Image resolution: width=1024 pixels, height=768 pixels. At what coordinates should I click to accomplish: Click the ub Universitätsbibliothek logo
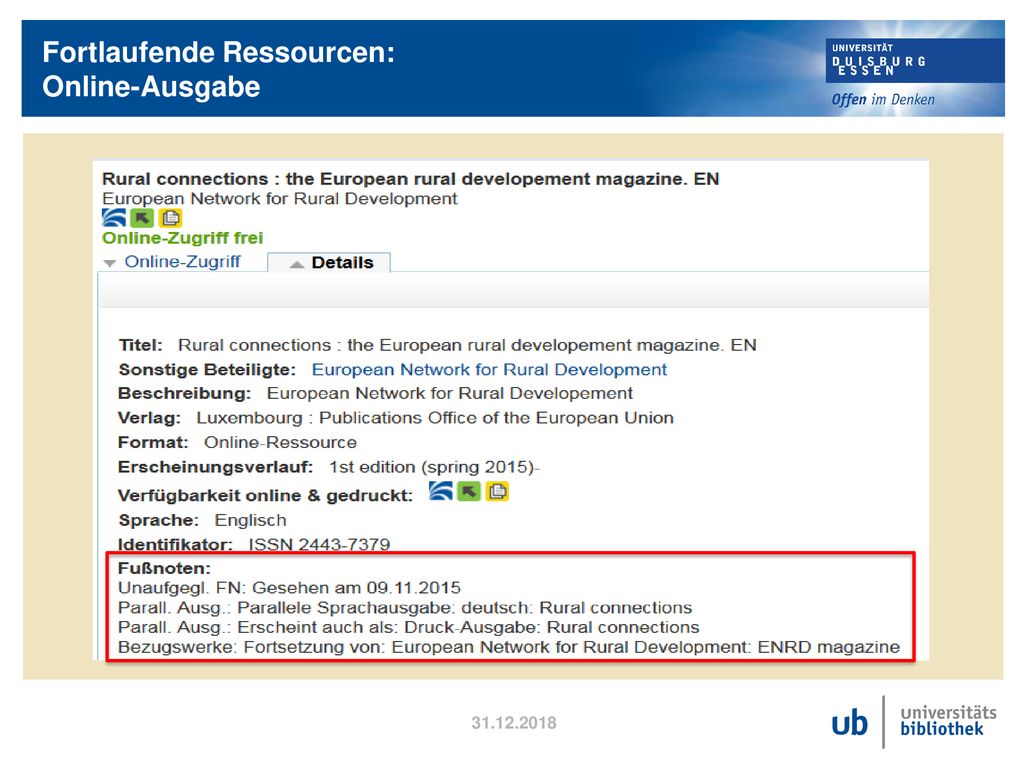pyautogui.click(x=914, y=722)
